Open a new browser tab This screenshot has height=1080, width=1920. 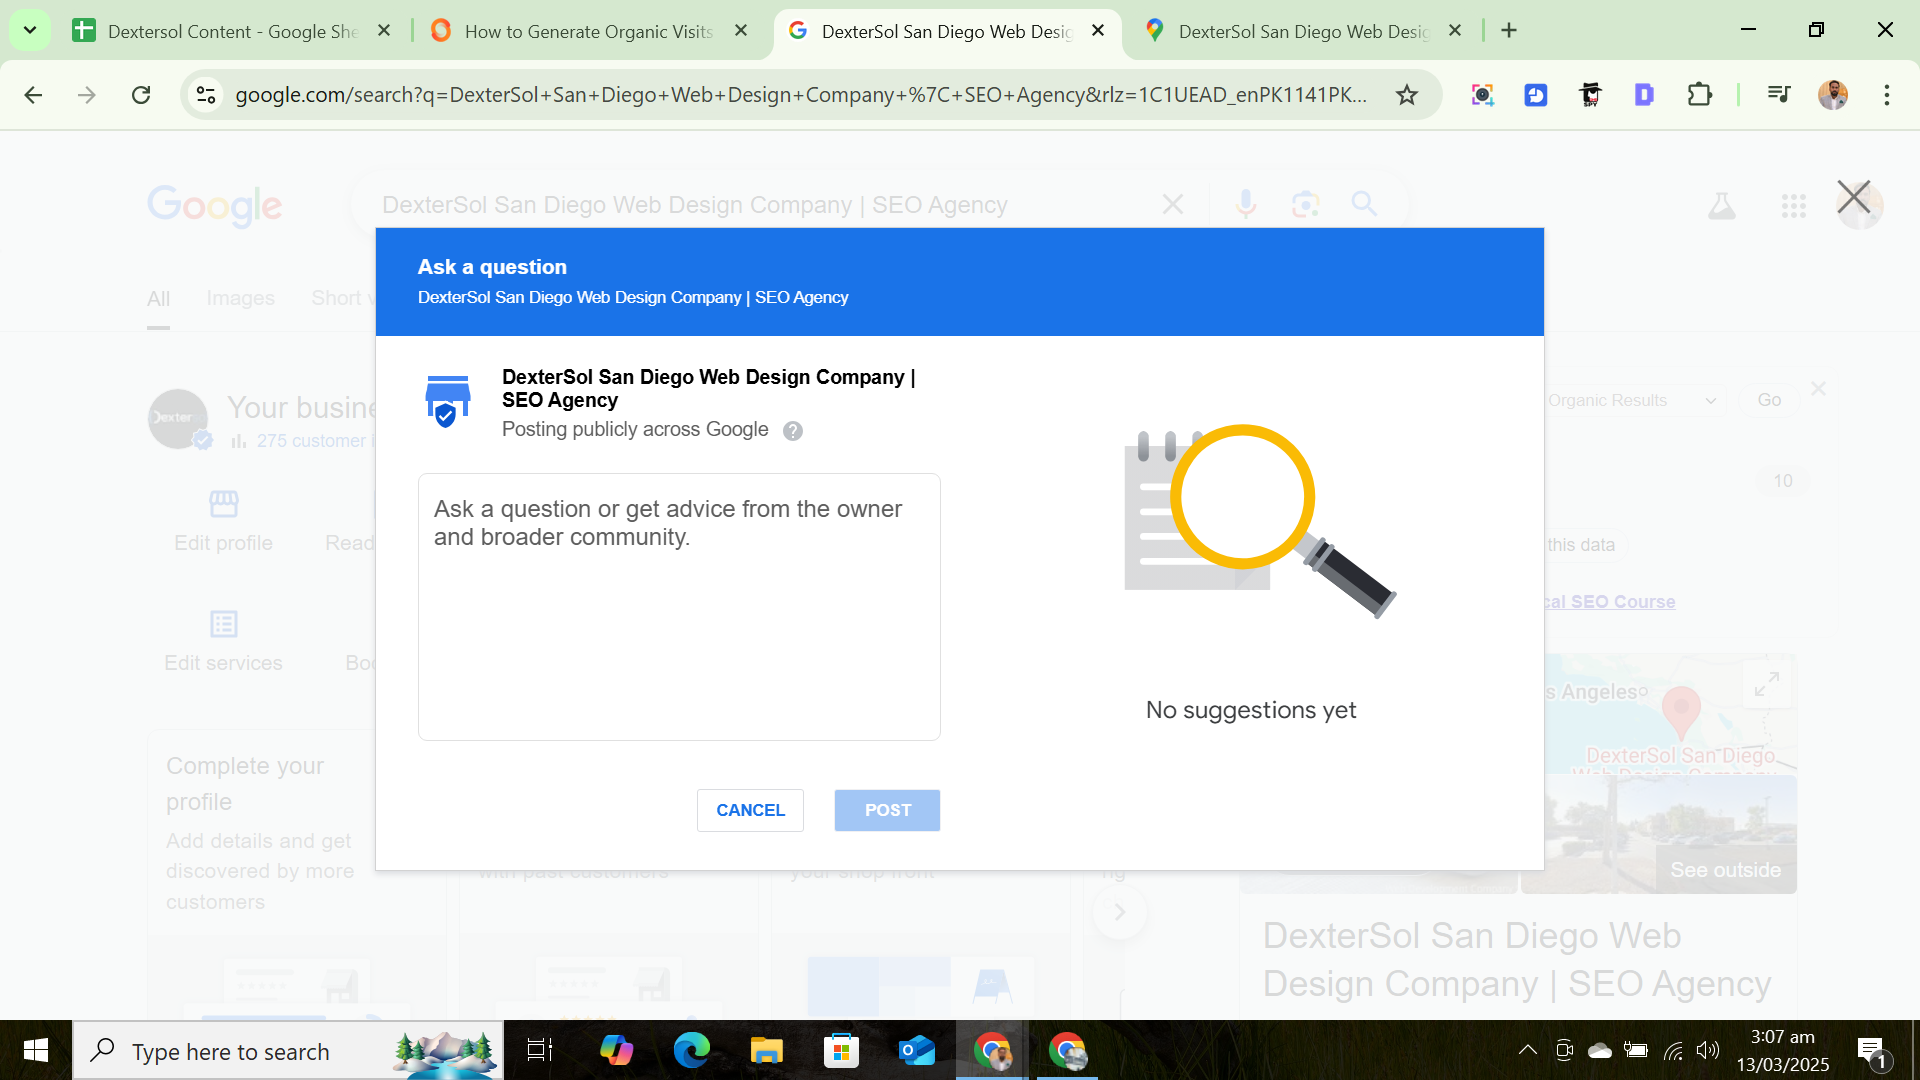pos(1509,31)
